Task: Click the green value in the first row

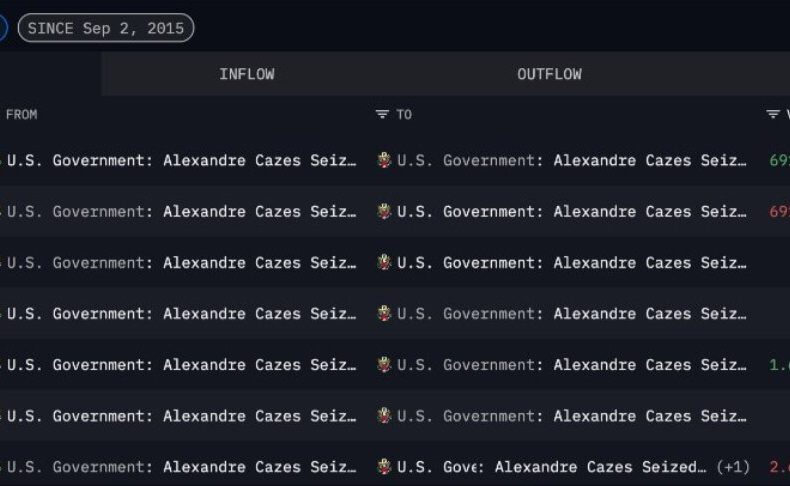Action: pyautogui.click(x=779, y=161)
